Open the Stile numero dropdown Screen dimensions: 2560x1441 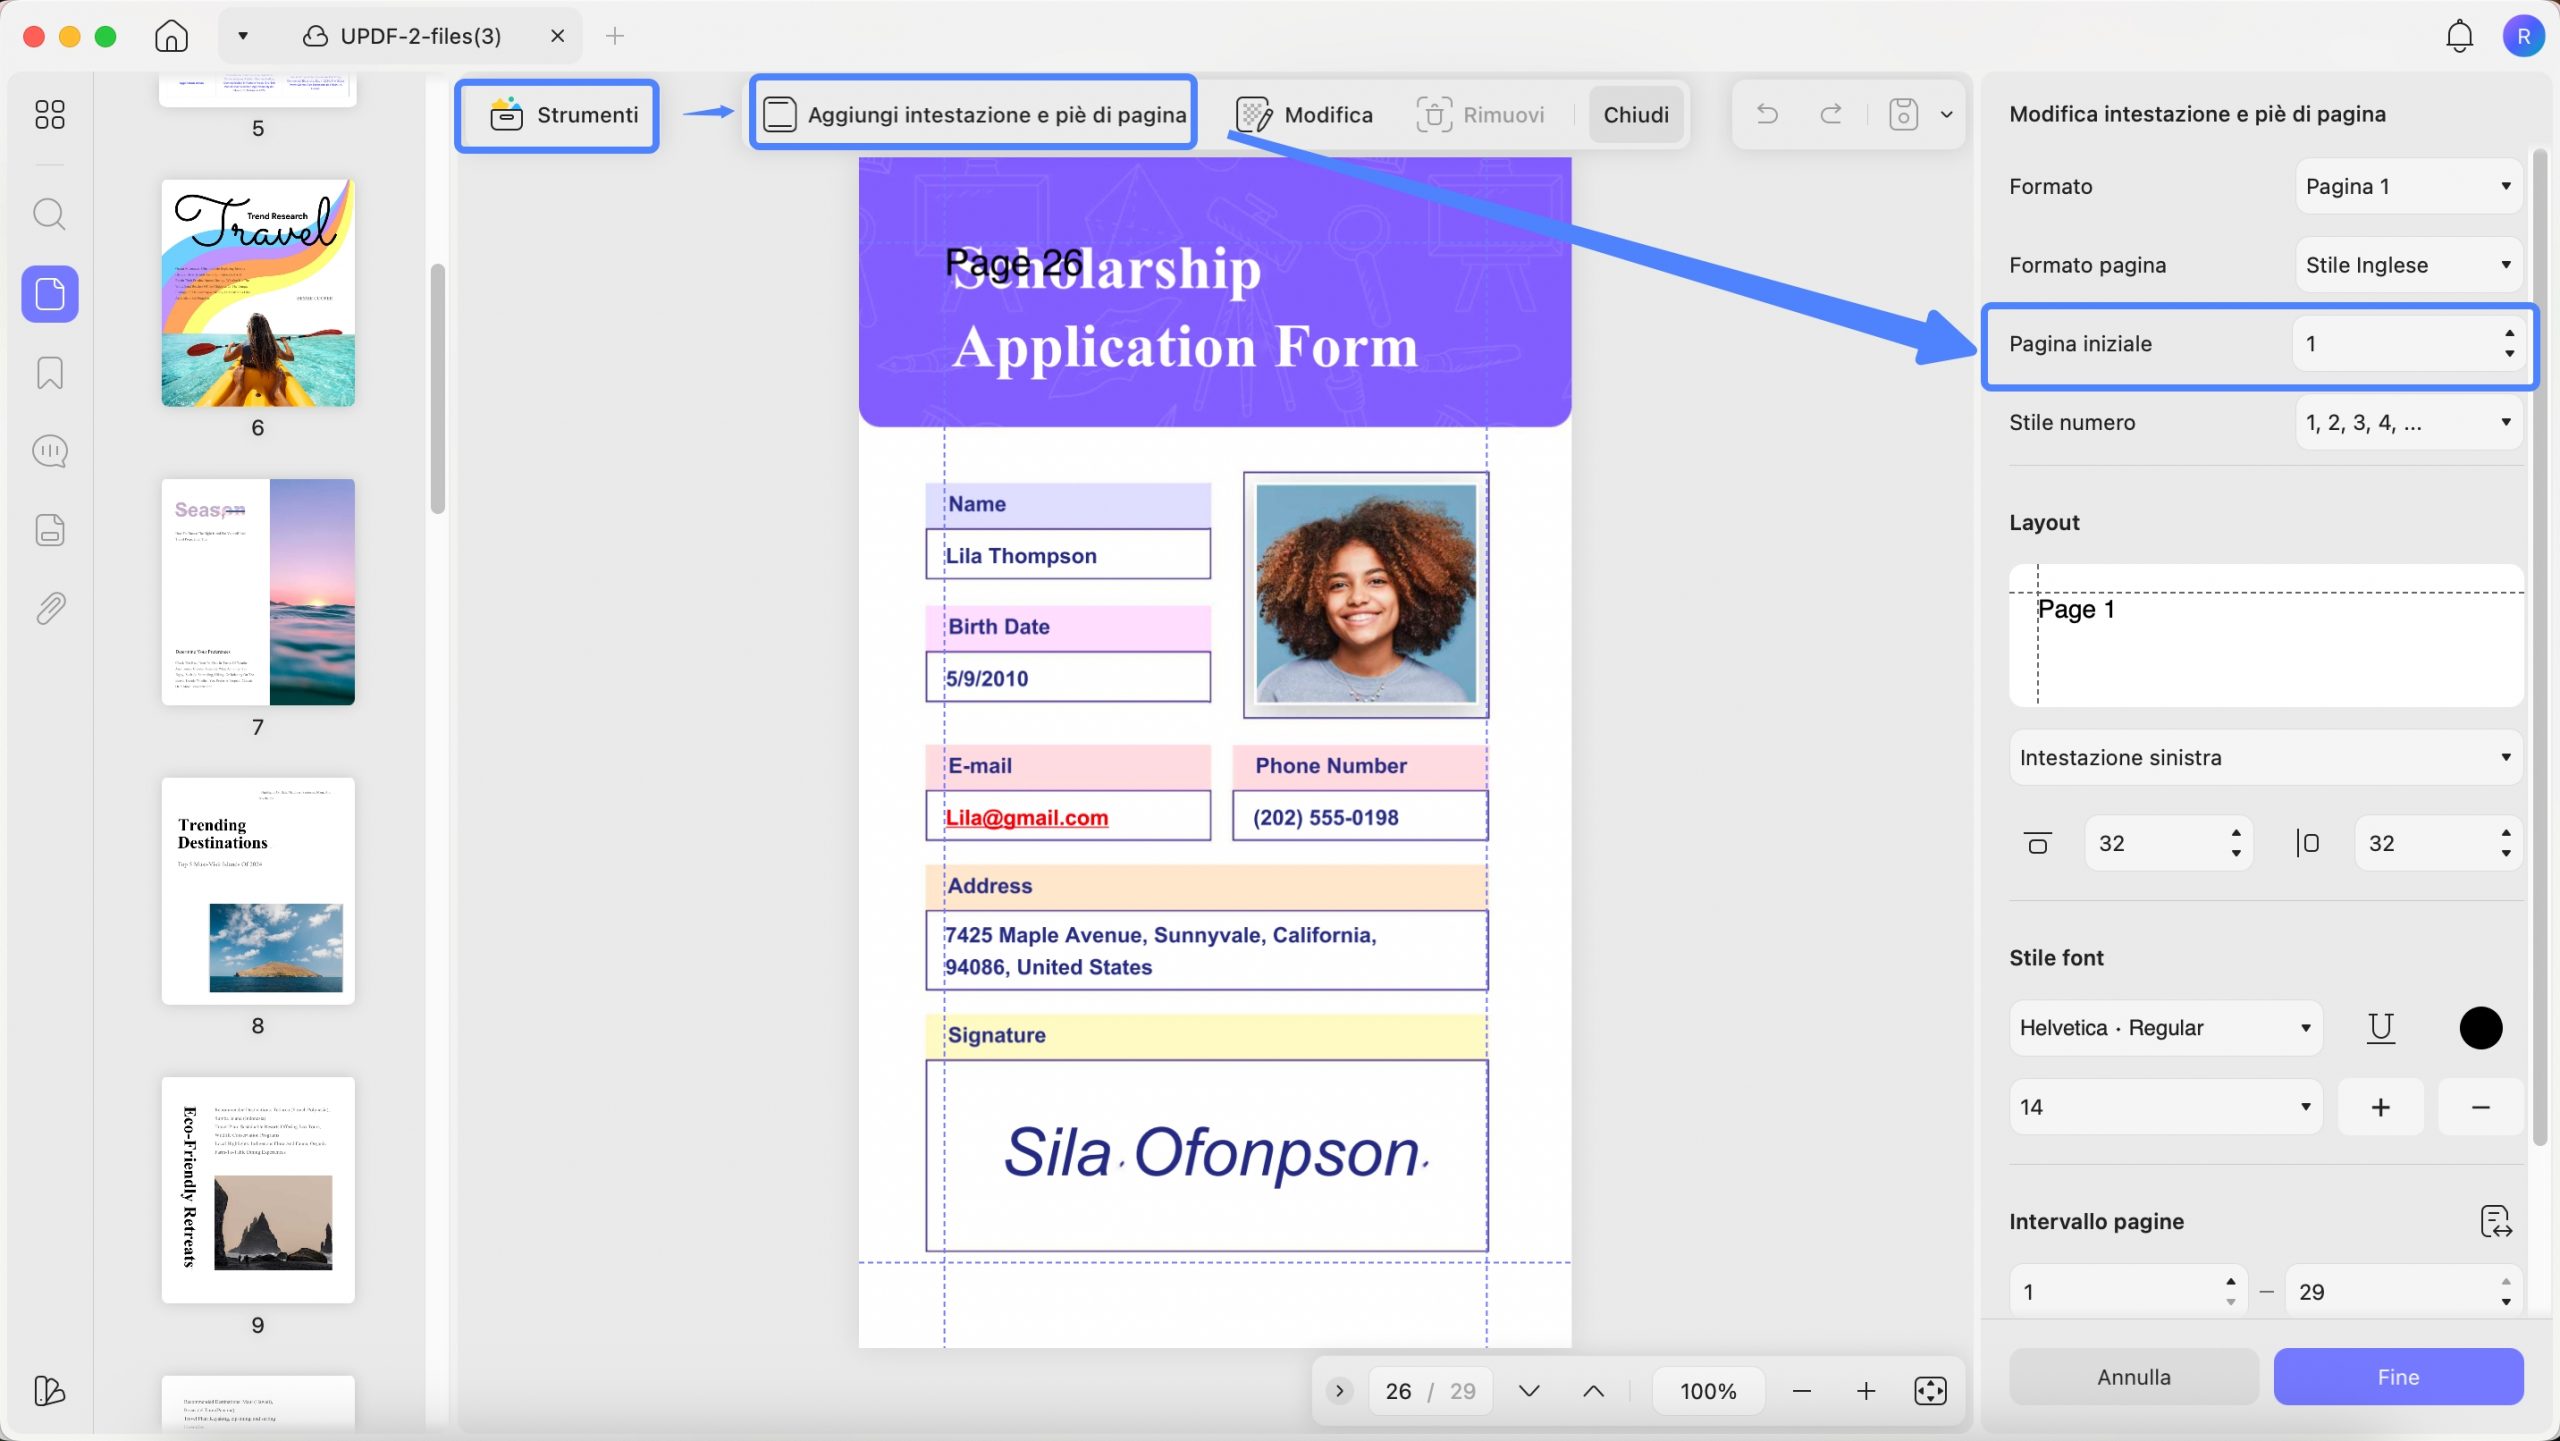pos(2409,423)
